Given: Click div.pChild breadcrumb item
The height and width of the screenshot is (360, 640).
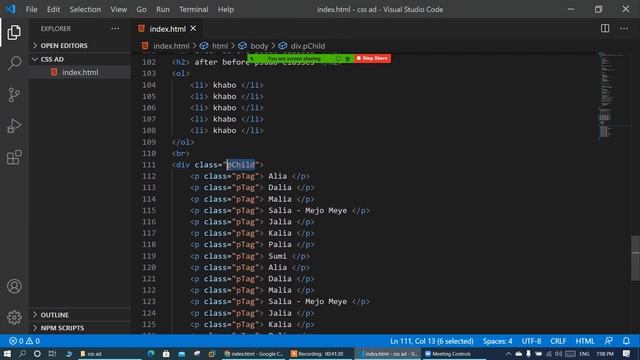Looking at the screenshot, I should 308,46.
